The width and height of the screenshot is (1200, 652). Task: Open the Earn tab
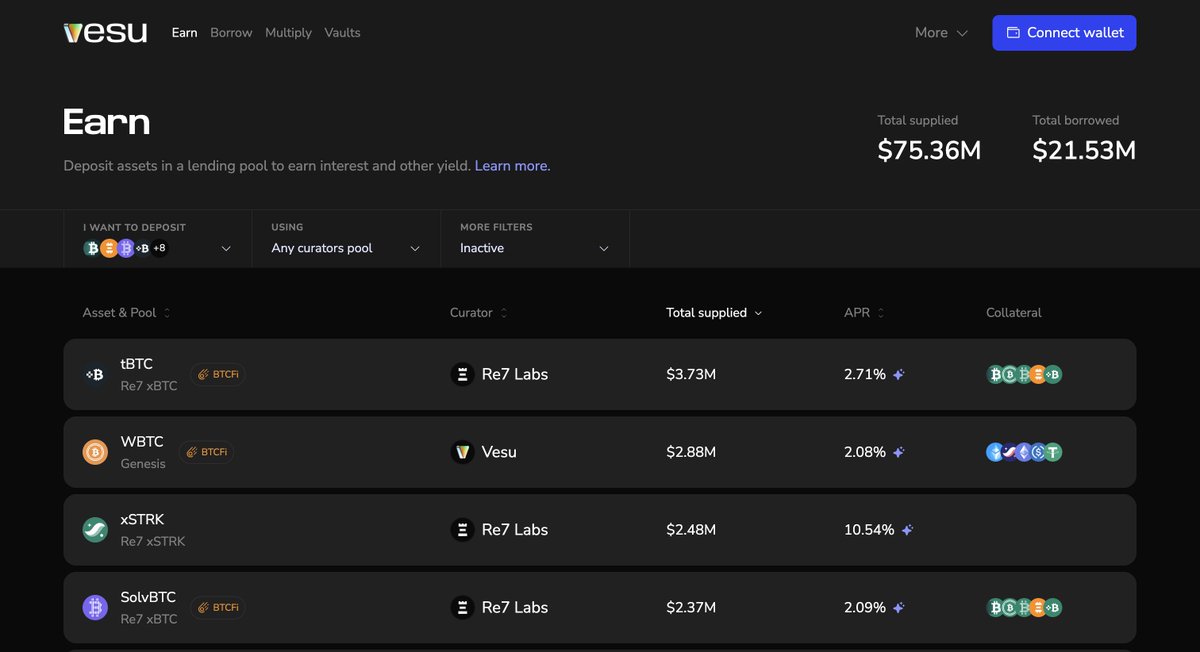(185, 33)
